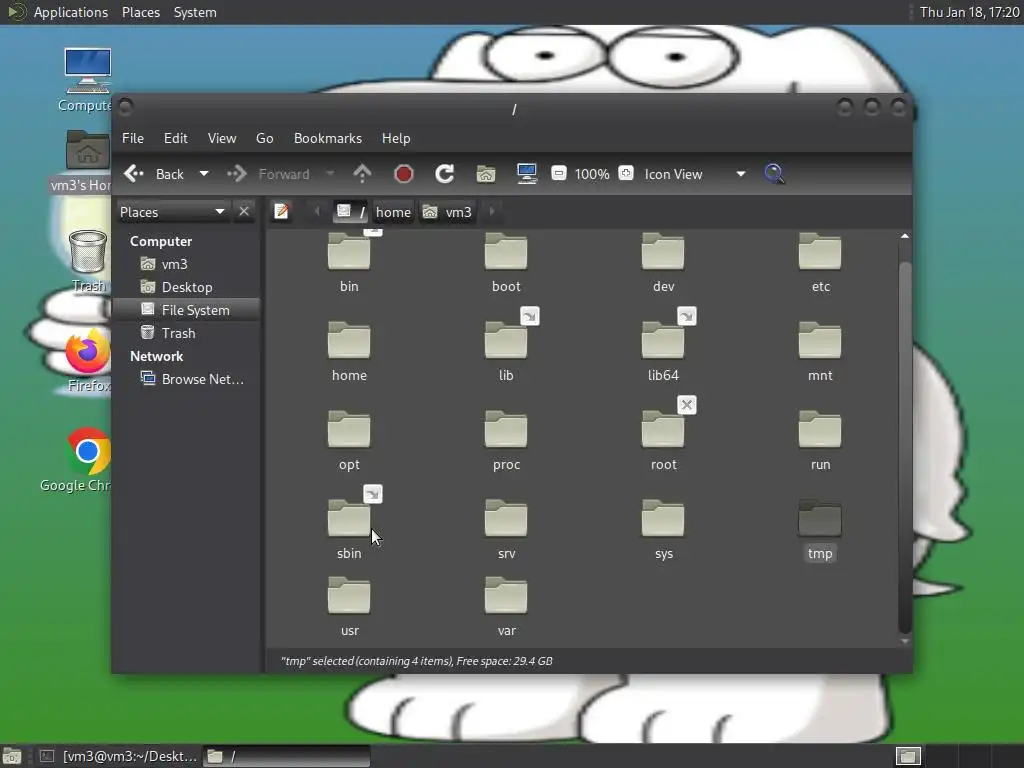Open the Places menu in top panel
This screenshot has height=768, width=1024.
click(141, 12)
